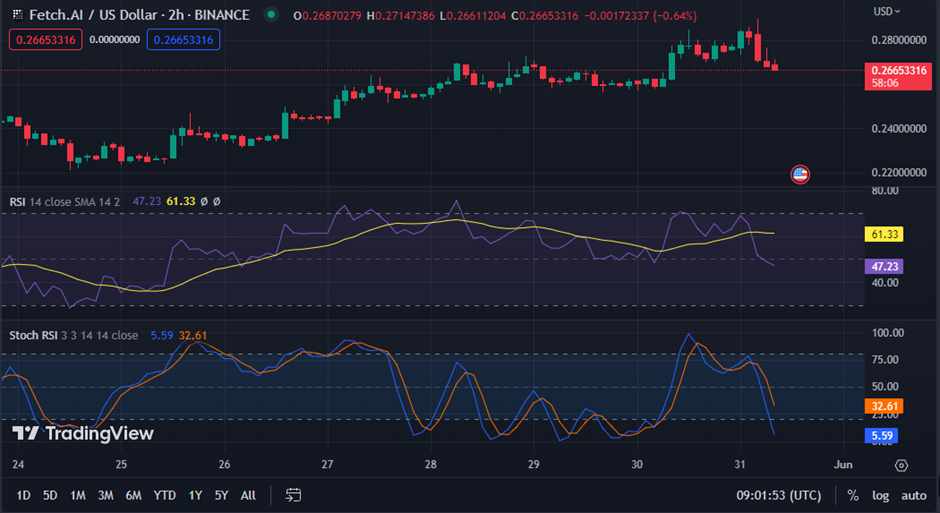Select the 5D time range
This screenshot has height=513, width=940.
[x=50, y=495]
